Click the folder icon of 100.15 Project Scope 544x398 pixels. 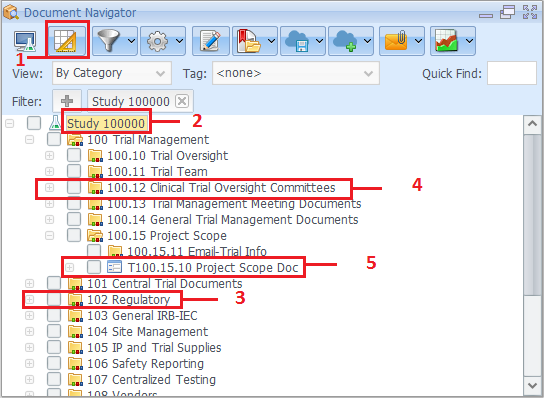pyautogui.click(x=95, y=236)
